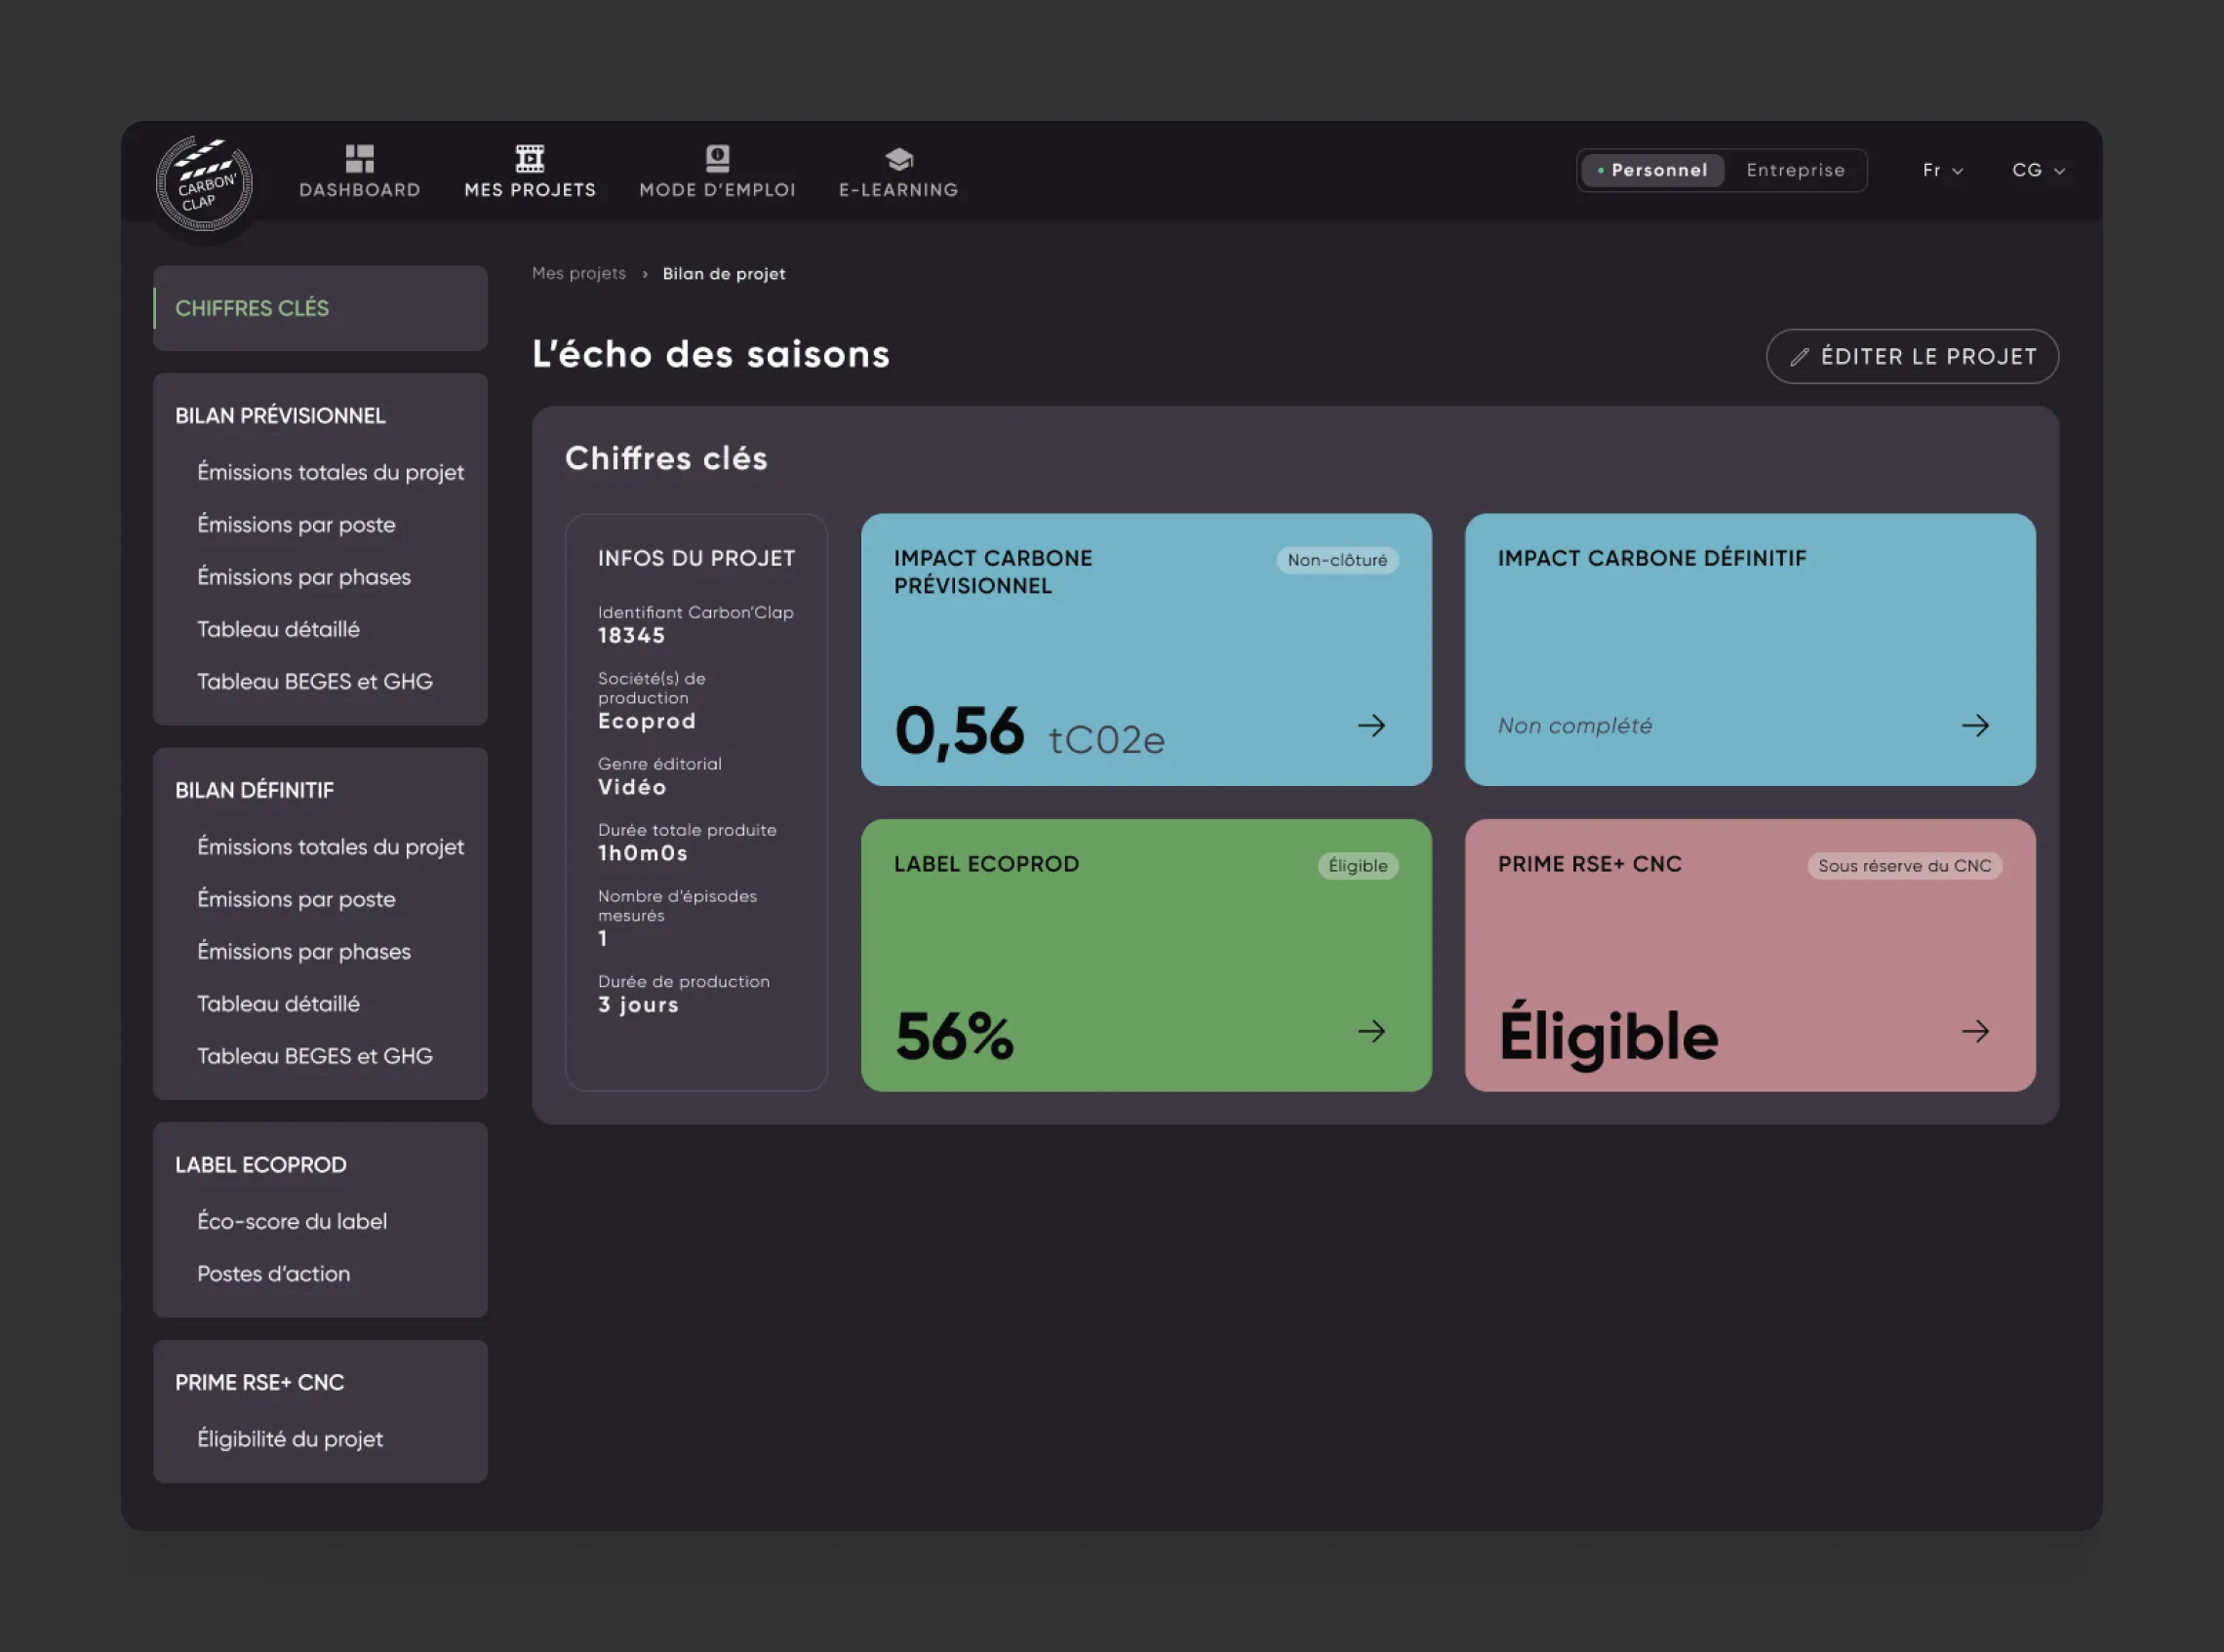This screenshot has height=1652, width=2224.
Task: Select Chiffres clés in sidebar
Action: pos(320,308)
